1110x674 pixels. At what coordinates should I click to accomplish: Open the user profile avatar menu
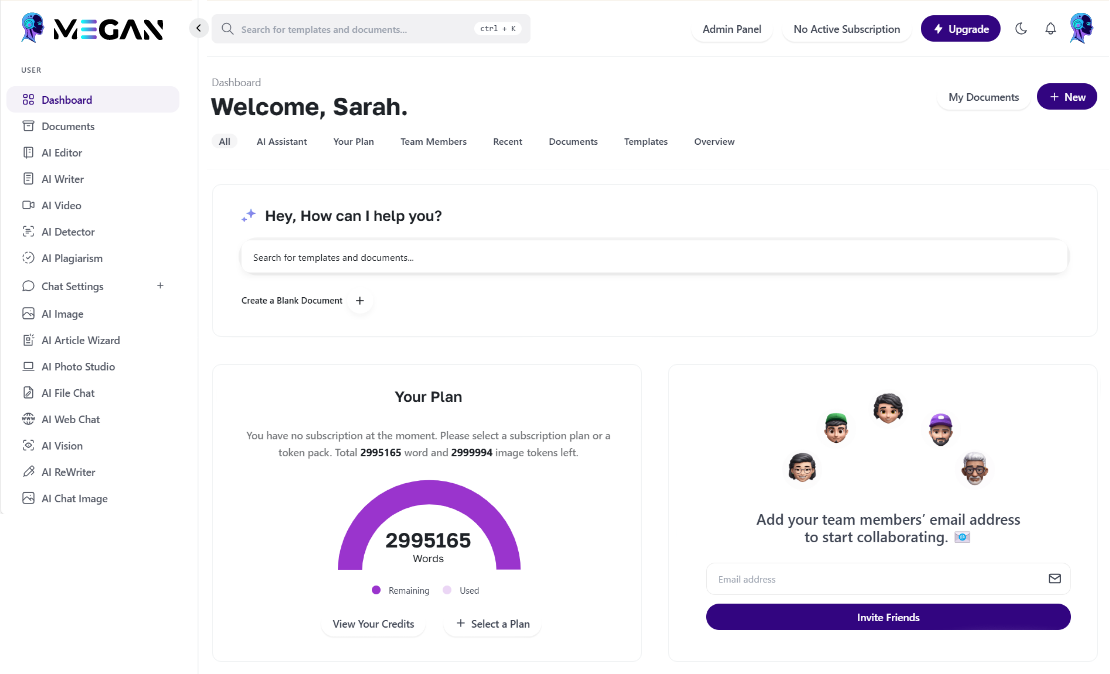tap(1081, 28)
